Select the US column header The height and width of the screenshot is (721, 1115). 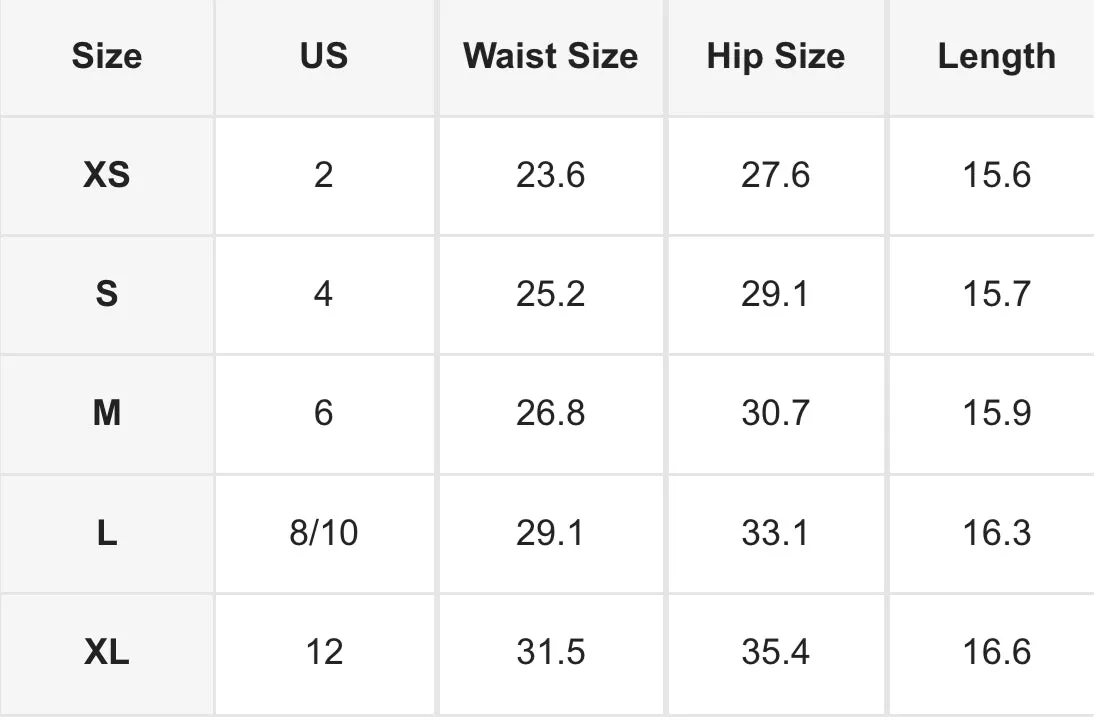[324, 57]
